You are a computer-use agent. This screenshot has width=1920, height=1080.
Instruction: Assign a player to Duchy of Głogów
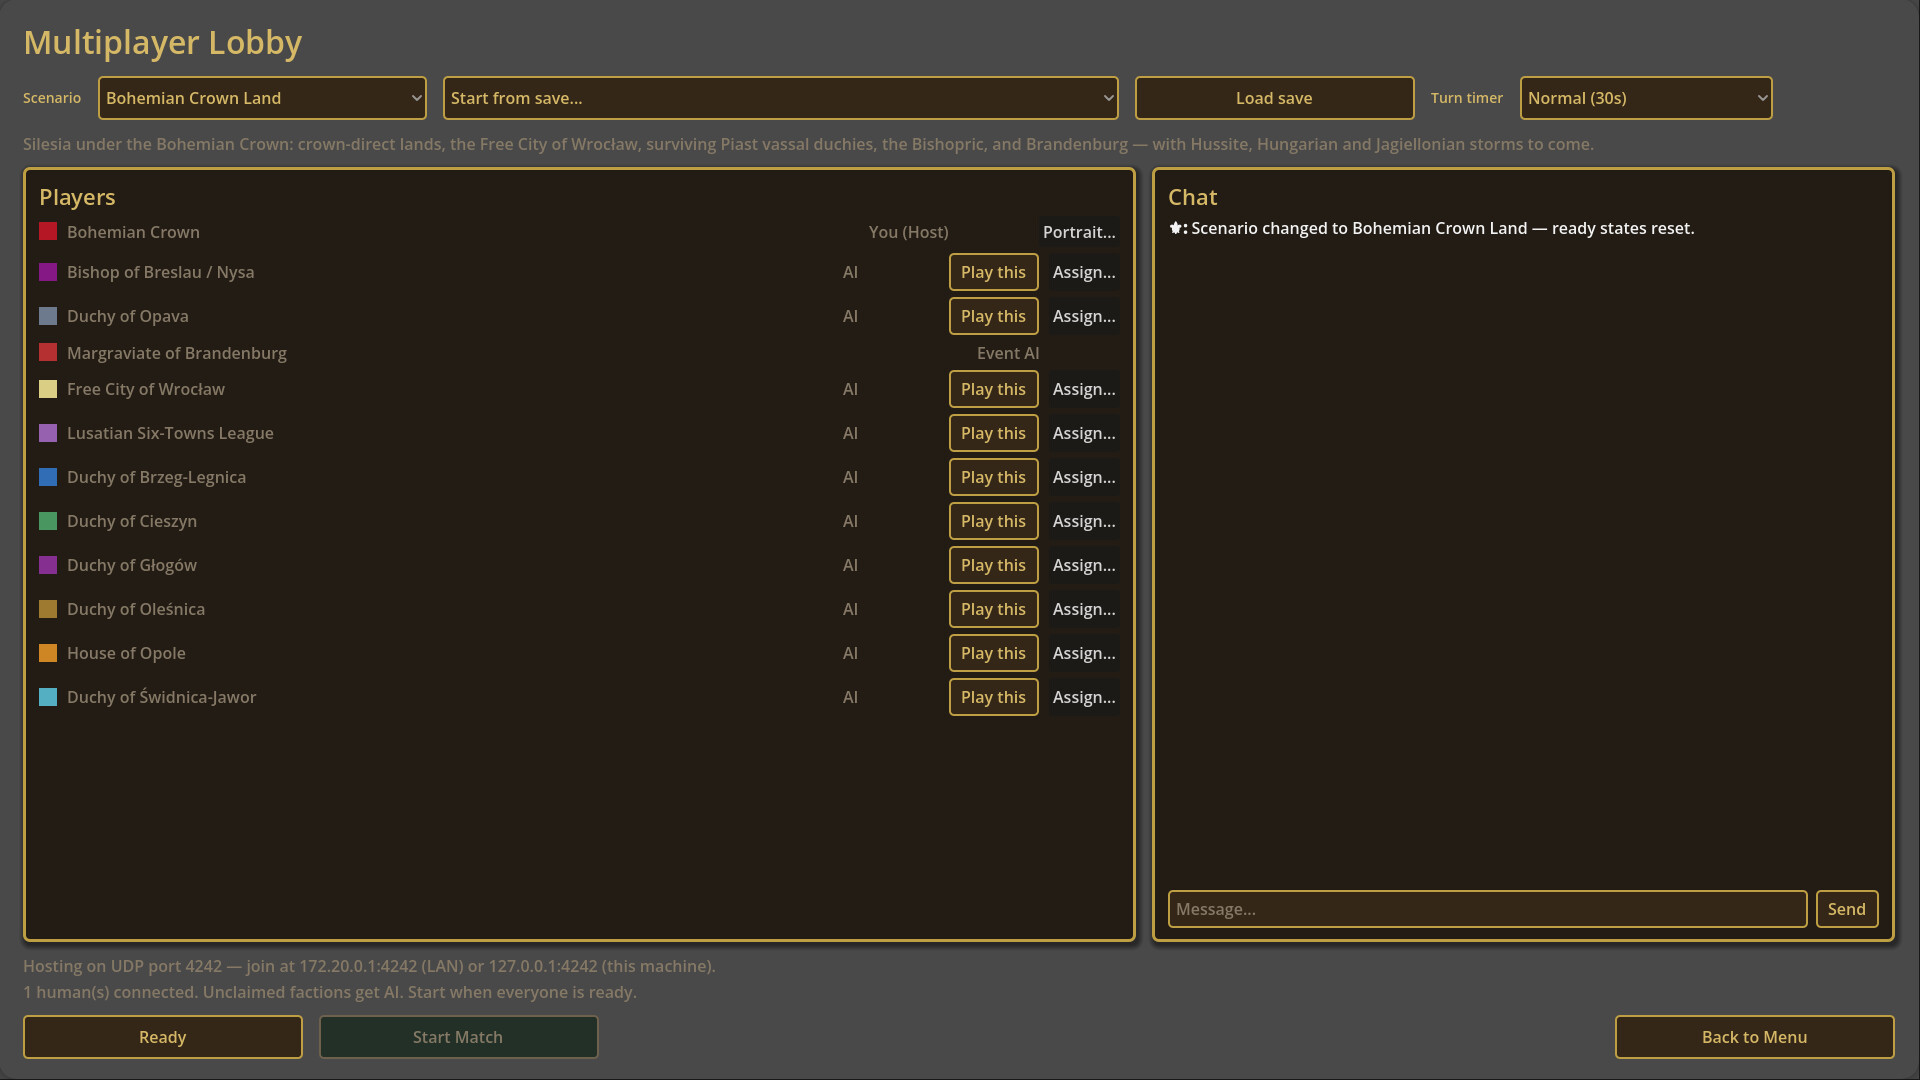pos(1084,565)
